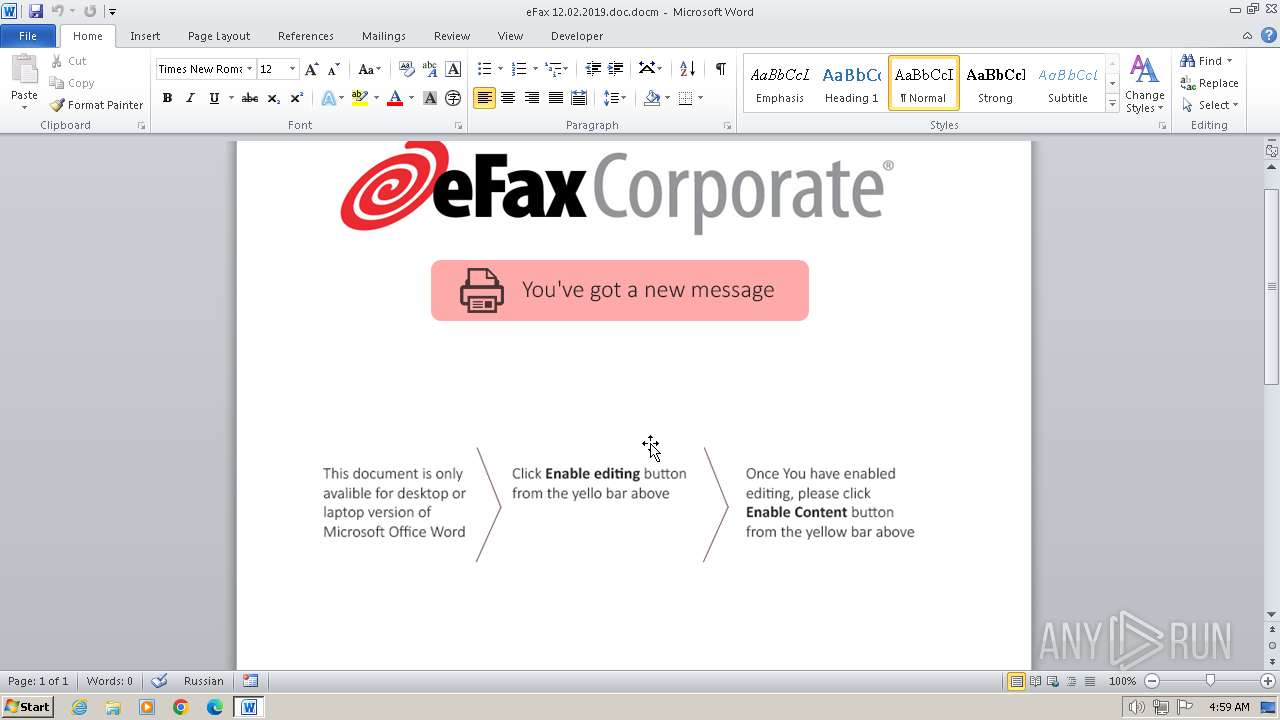Click the Text Highlight Color button
The image size is (1280, 720).
coord(360,98)
